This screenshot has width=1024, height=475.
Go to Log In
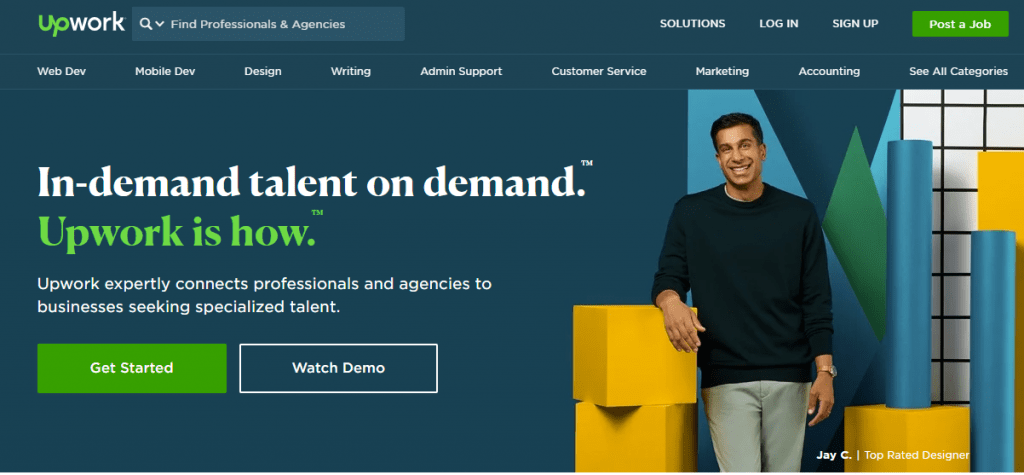pos(778,24)
